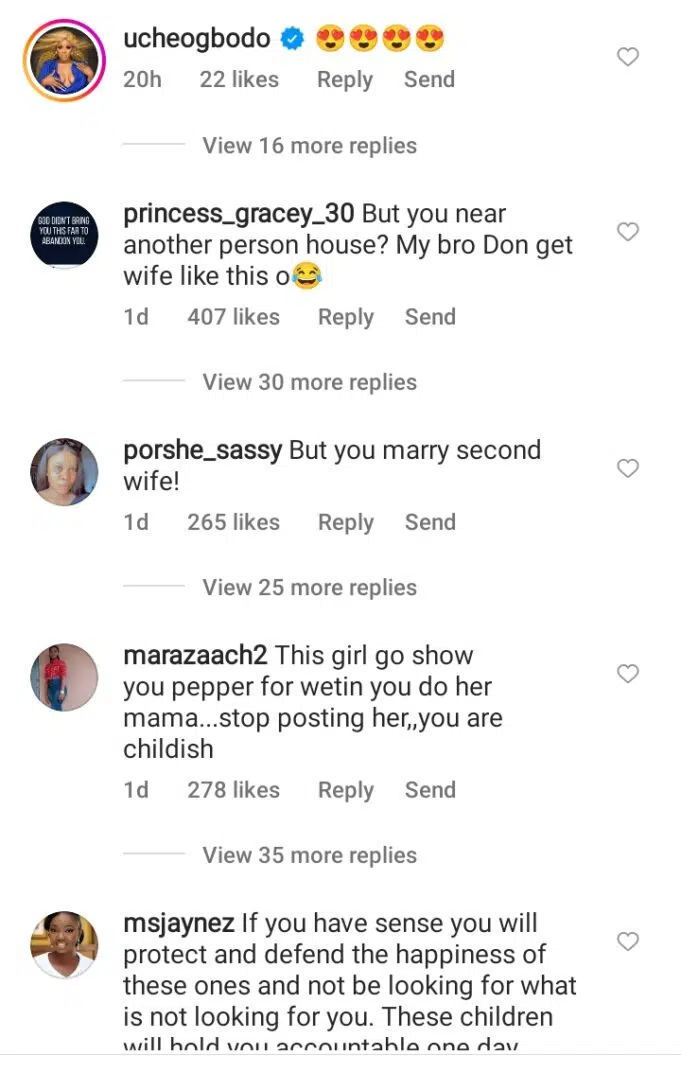Open the msjaynez username link
The height and width of the screenshot is (1073, 681).
tap(178, 923)
